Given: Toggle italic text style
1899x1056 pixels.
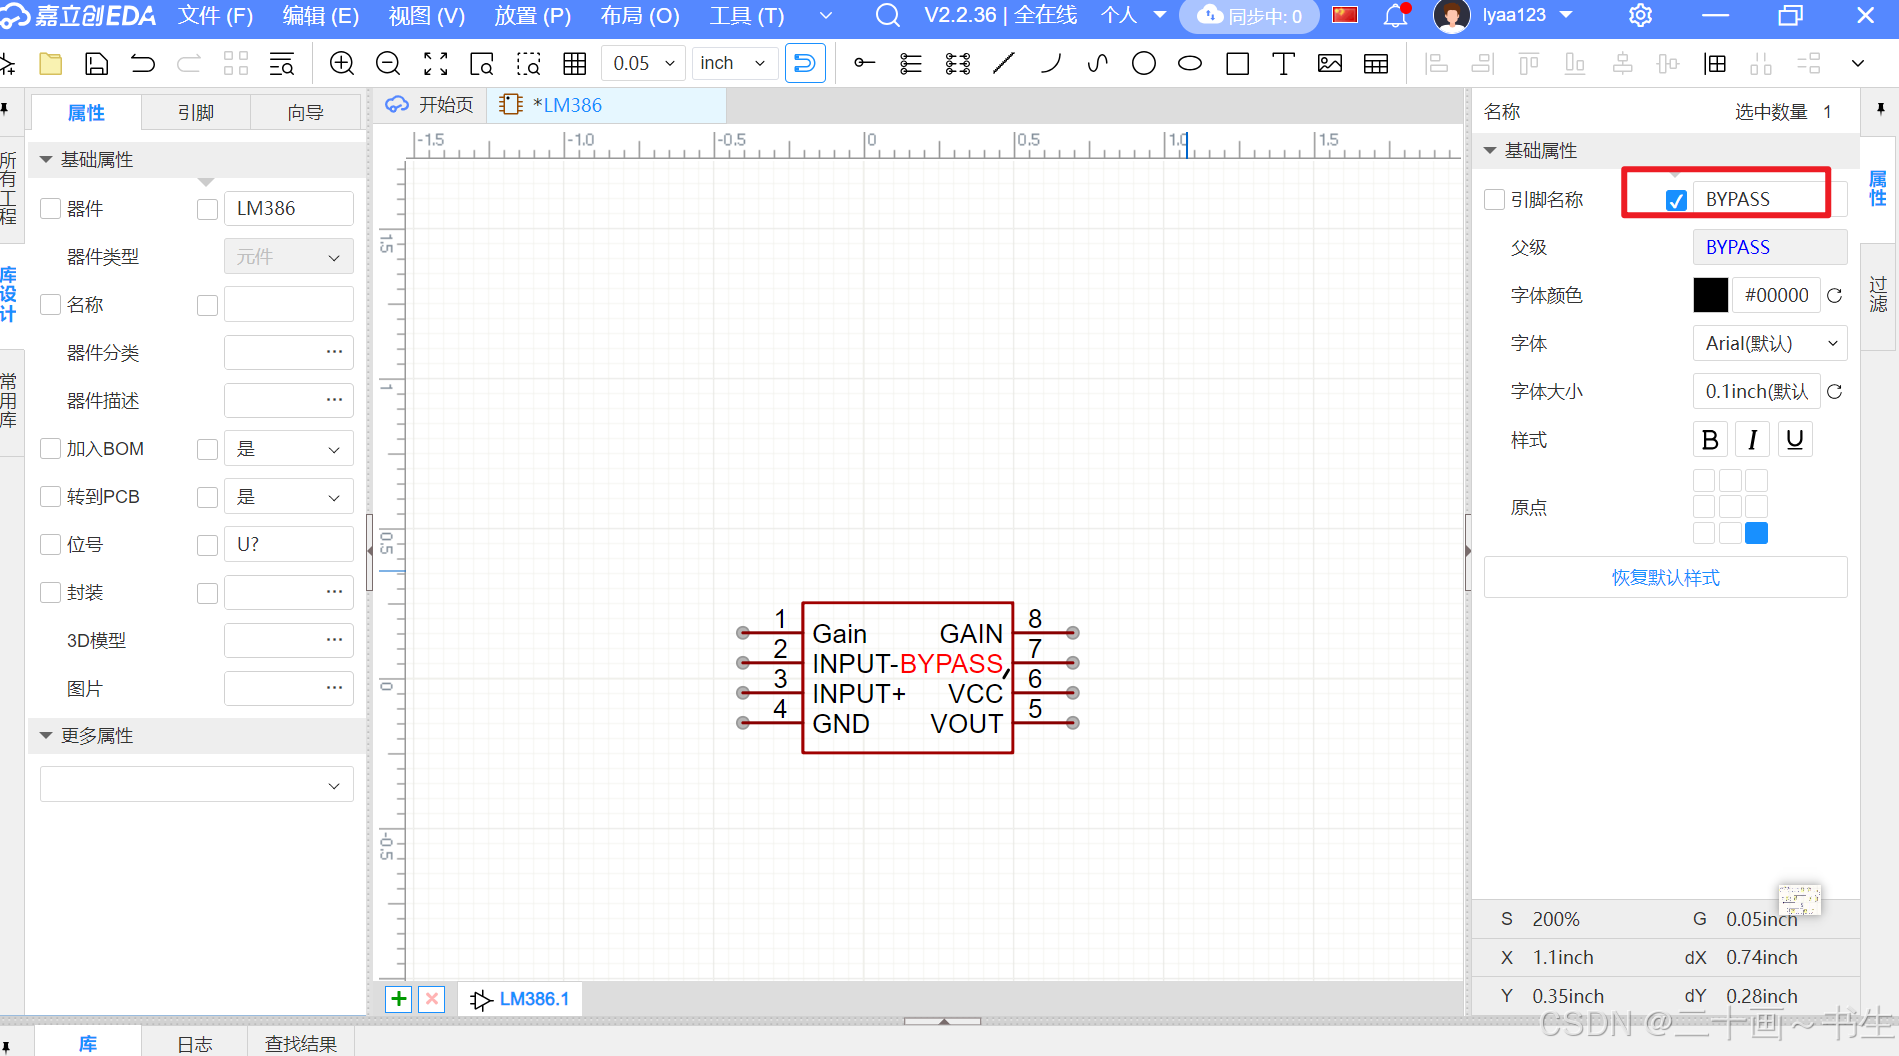Looking at the screenshot, I should click(1752, 440).
